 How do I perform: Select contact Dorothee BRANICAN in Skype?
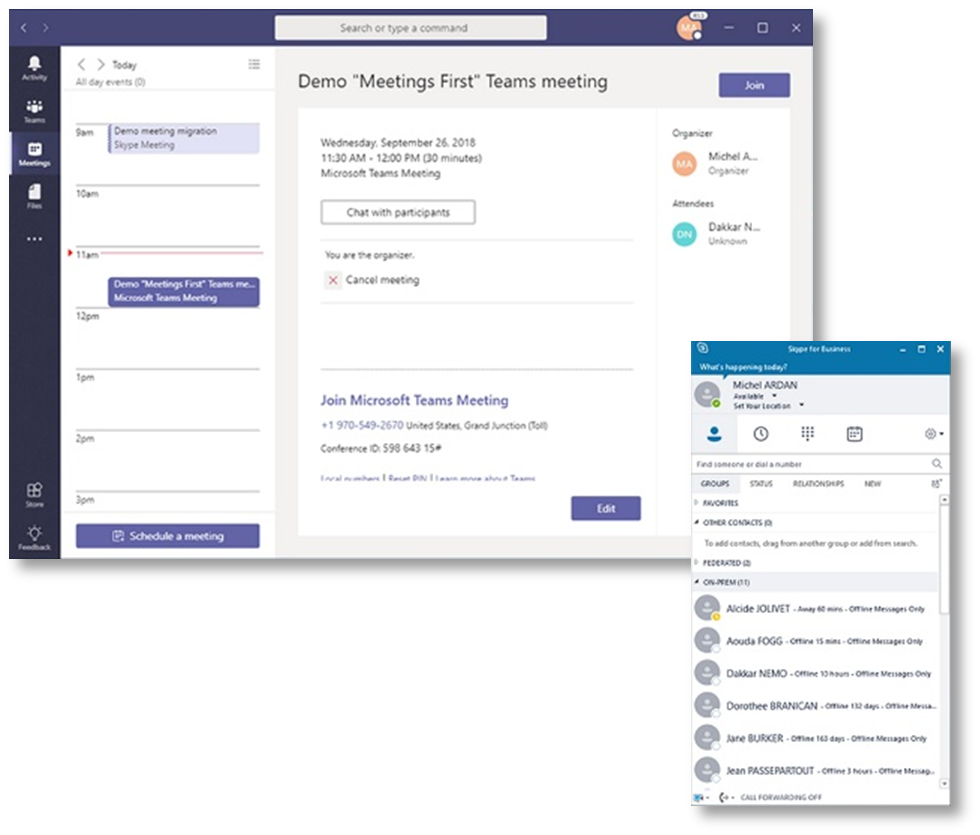click(x=816, y=706)
